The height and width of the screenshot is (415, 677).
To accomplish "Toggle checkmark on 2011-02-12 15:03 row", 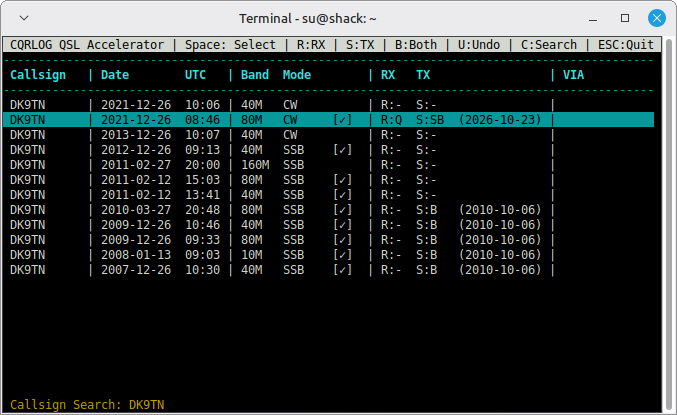I will (342, 180).
